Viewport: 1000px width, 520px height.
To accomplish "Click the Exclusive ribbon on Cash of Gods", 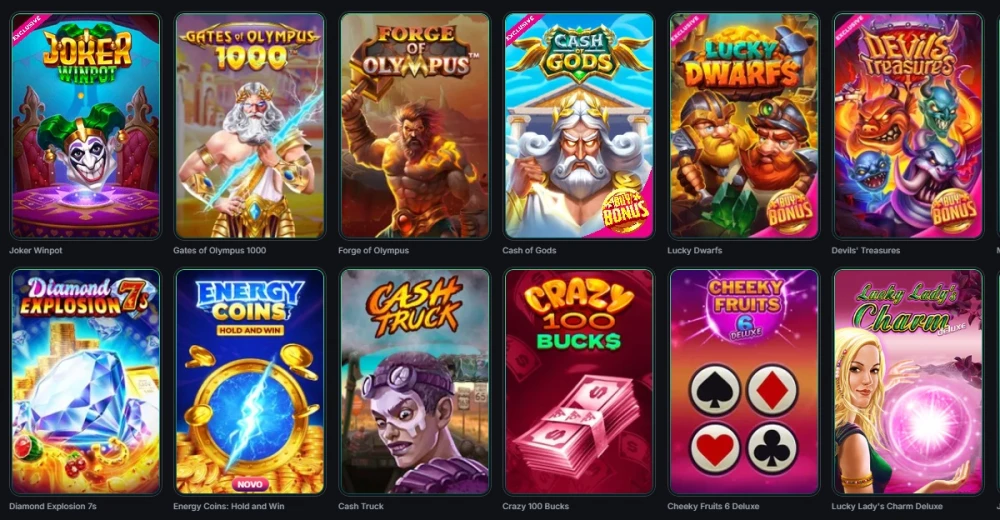I will tap(520, 29).
